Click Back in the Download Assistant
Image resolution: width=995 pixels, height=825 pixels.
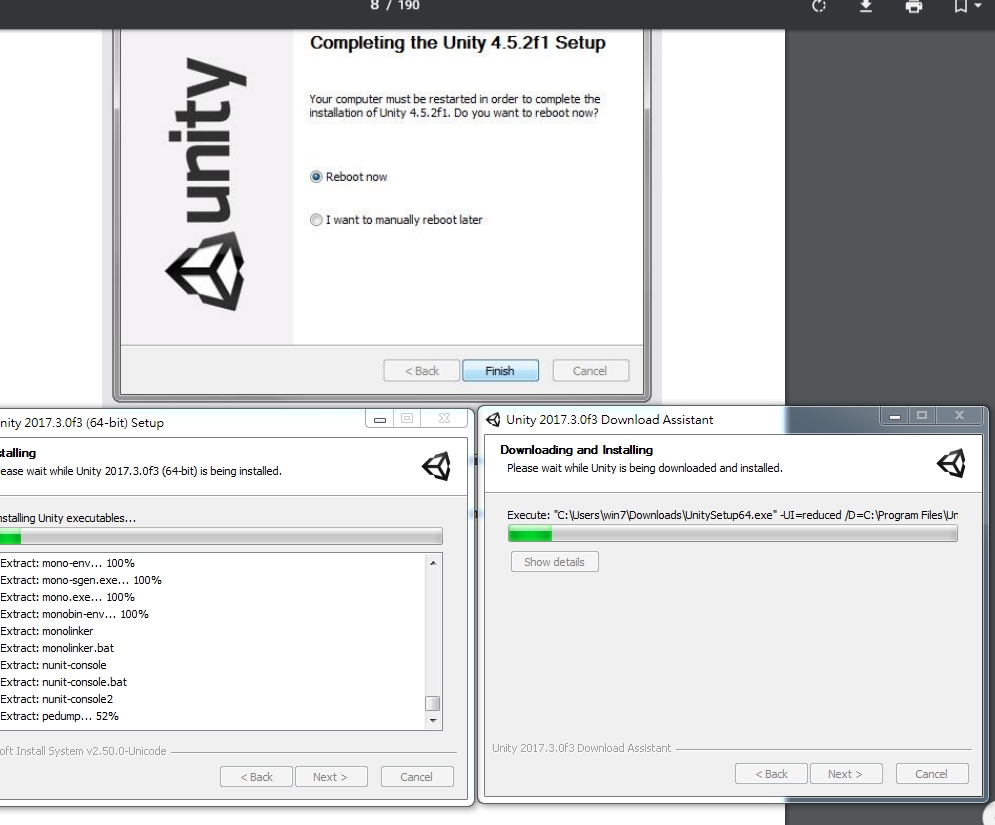click(771, 773)
